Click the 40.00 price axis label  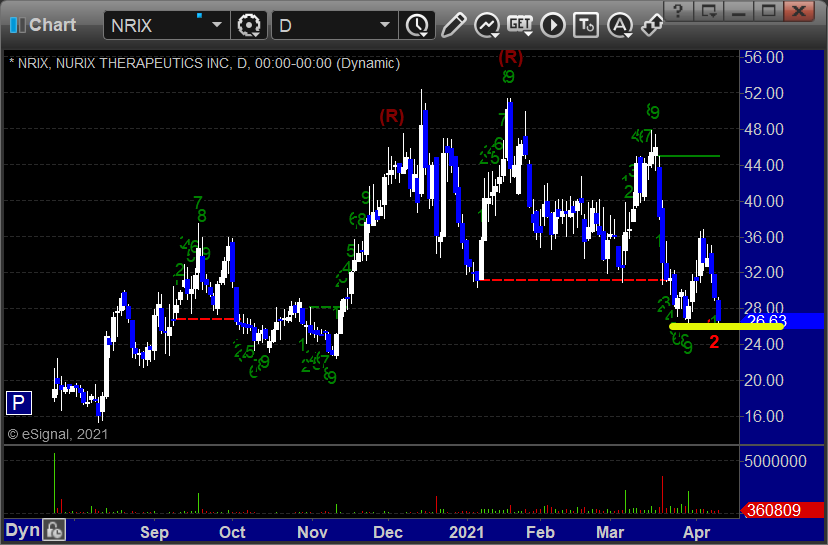click(764, 201)
